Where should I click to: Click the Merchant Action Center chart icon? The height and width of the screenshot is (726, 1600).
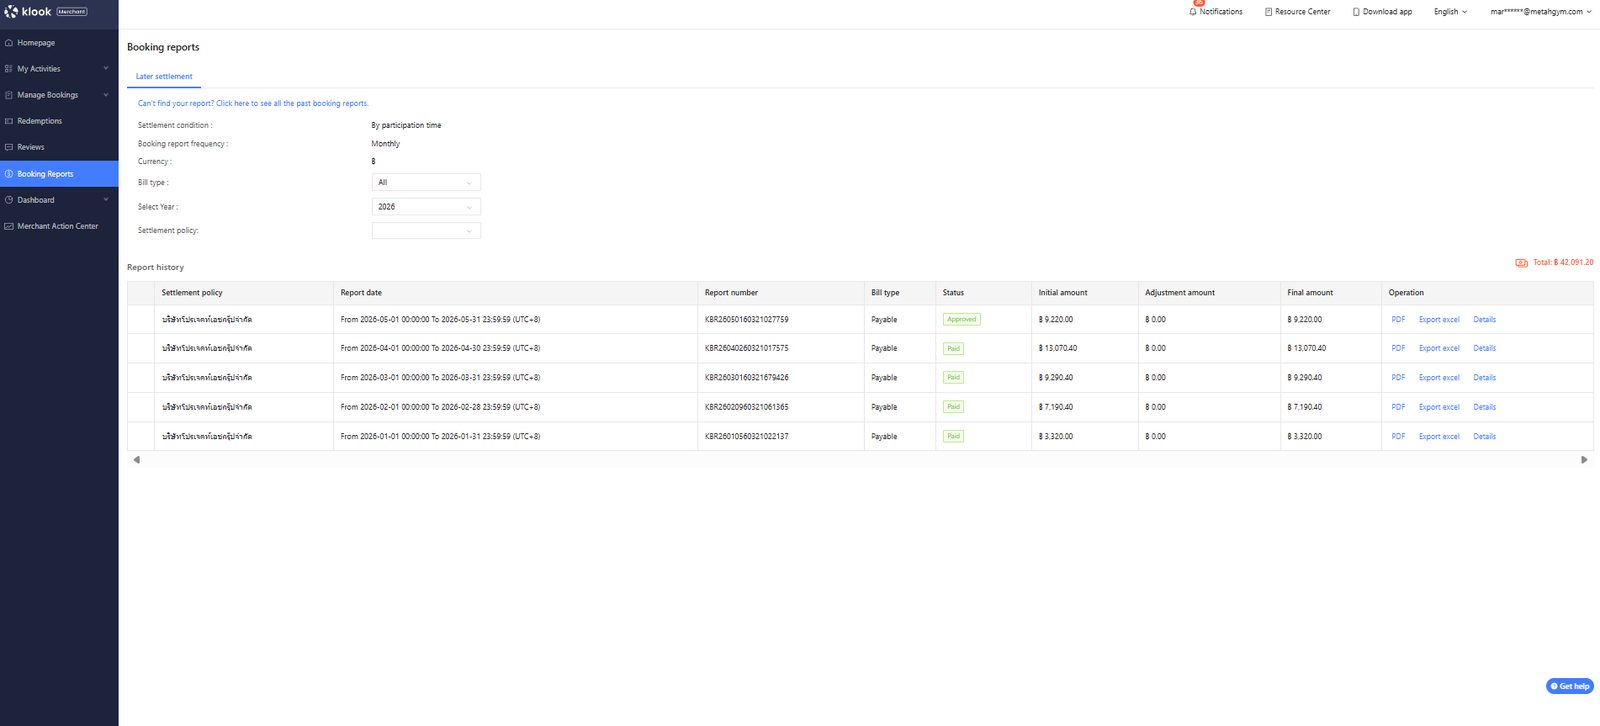click(x=9, y=226)
